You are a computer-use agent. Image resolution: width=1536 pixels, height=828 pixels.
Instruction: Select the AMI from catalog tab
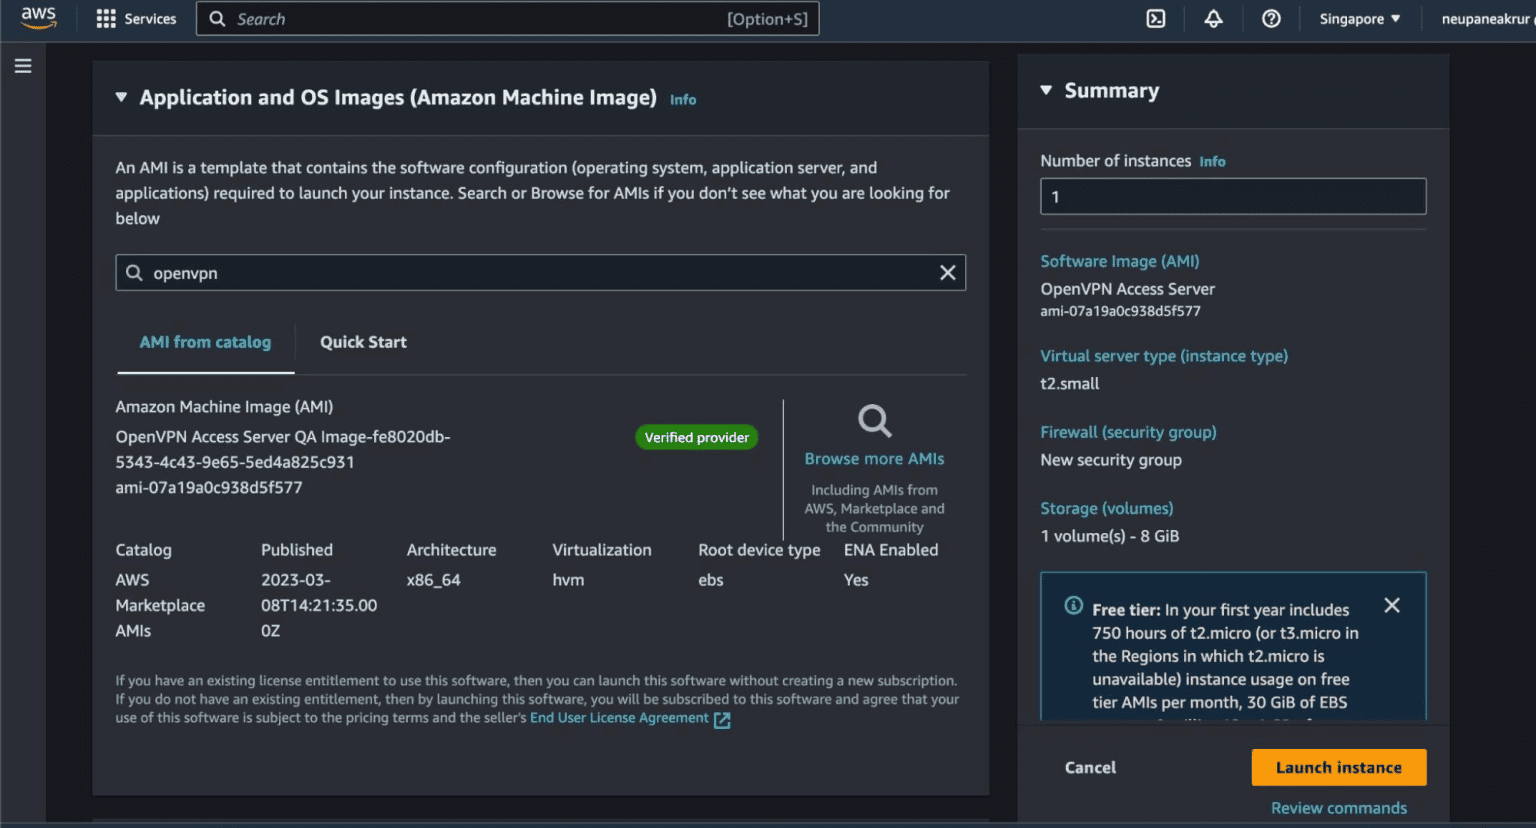click(x=205, y=342)
